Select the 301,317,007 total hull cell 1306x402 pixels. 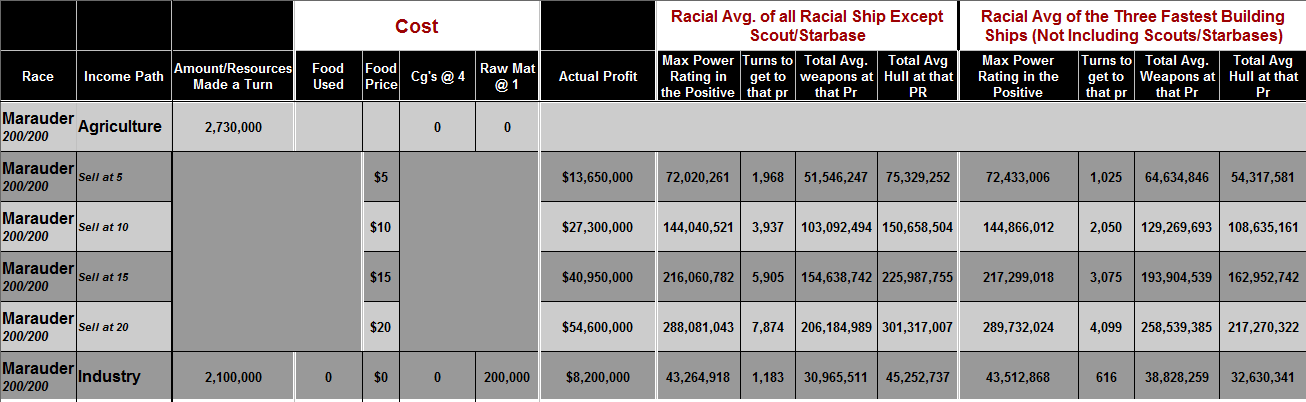click(x=918, y=327)
